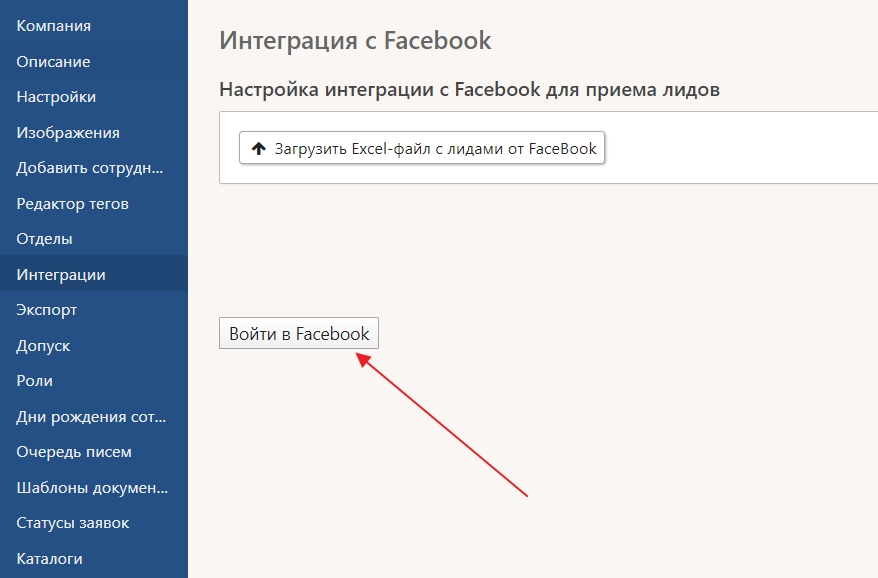
Task: Select Изображения in the left menu
Action: pos(68,133)
